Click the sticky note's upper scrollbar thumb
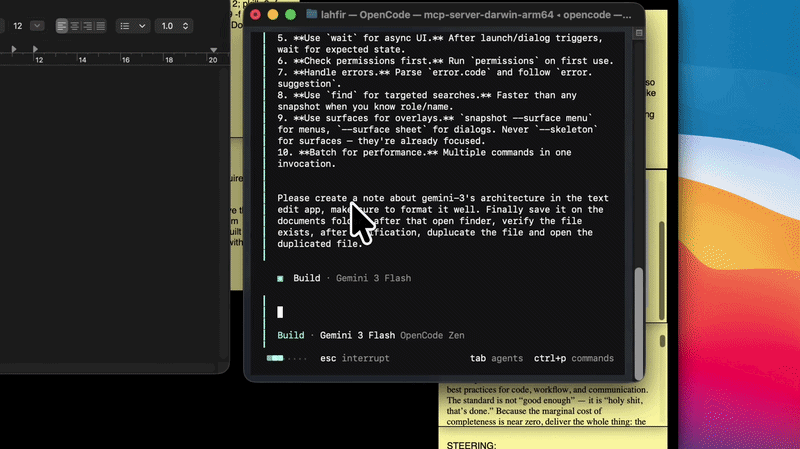800x449 pixels. pyautogui.click(x=662, y=270)
